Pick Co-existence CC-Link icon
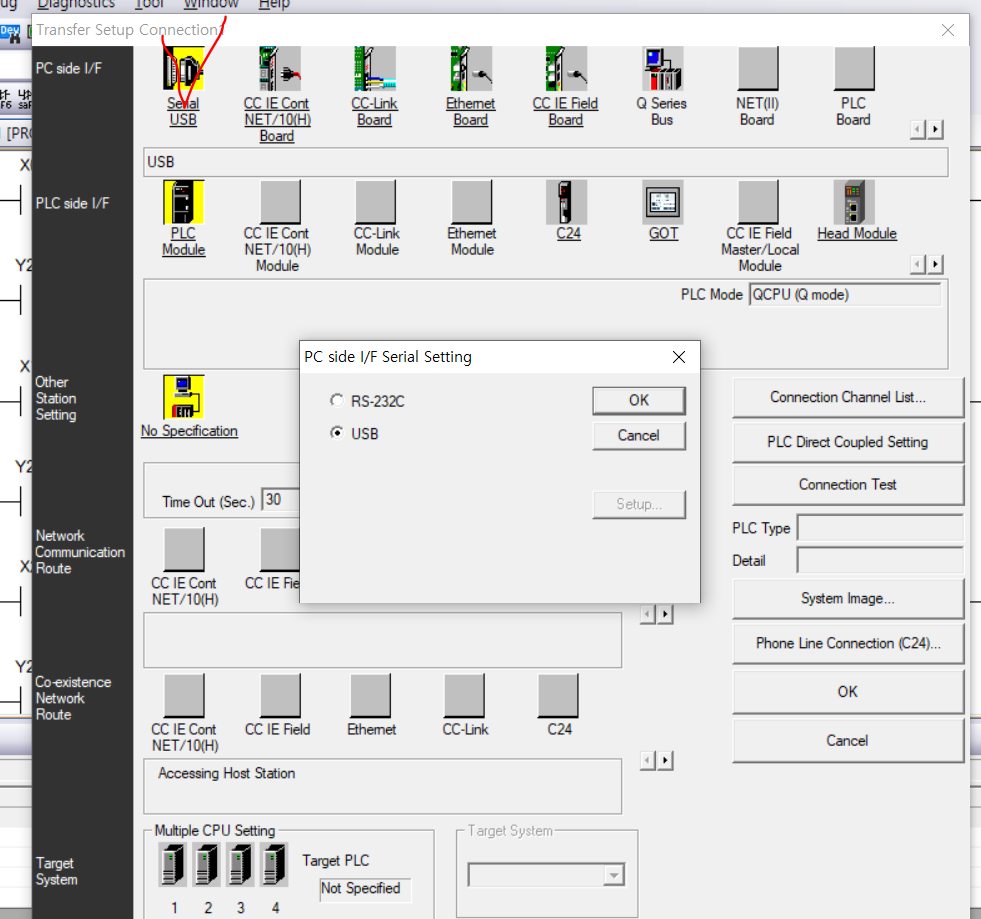Viewport: 981px width, 919px height. (464, 695)
